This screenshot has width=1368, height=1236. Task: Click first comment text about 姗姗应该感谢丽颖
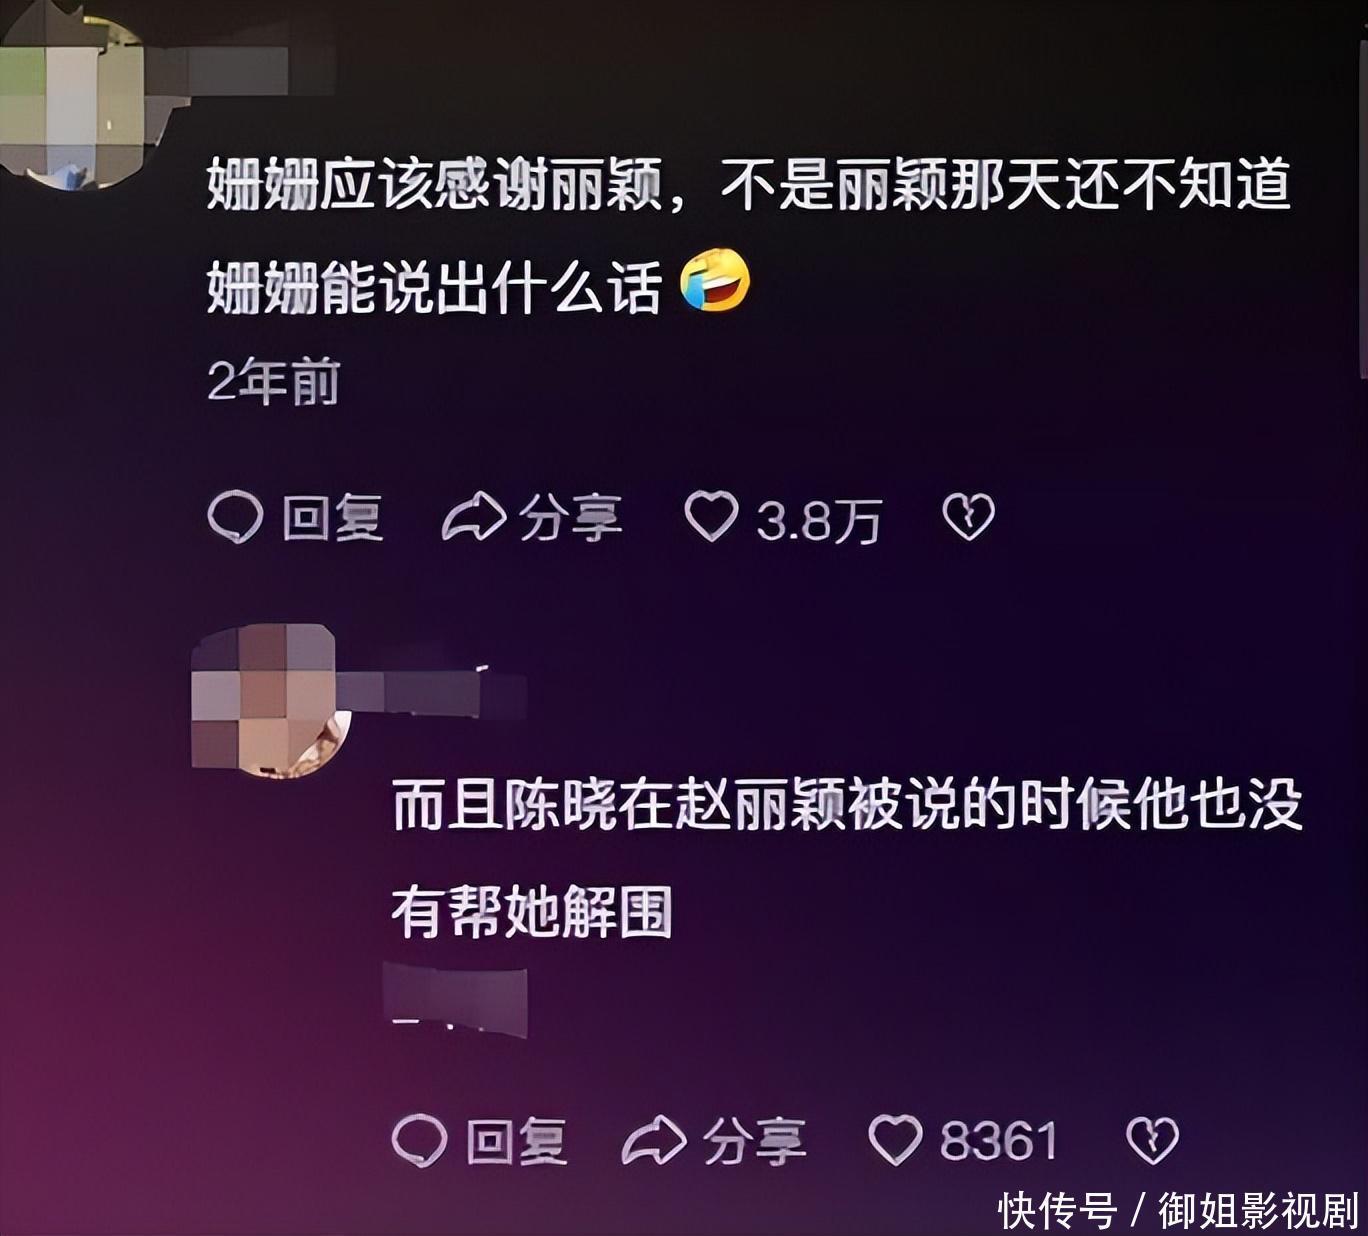click(748, 237)
